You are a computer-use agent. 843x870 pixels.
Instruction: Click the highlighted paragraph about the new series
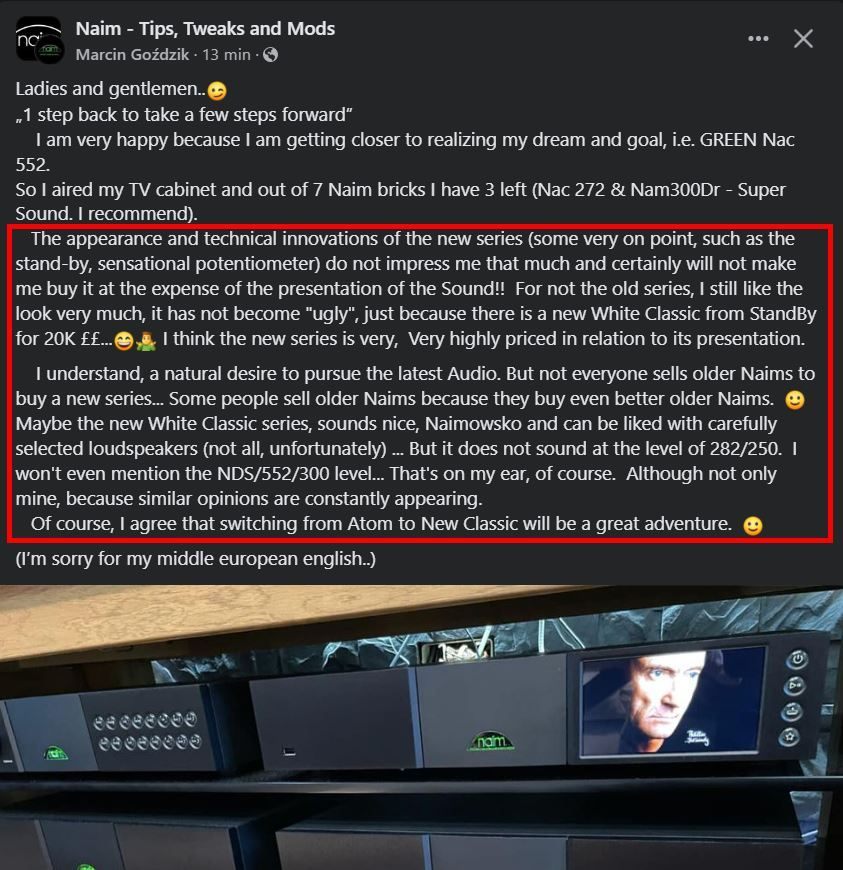click(420, 383)
